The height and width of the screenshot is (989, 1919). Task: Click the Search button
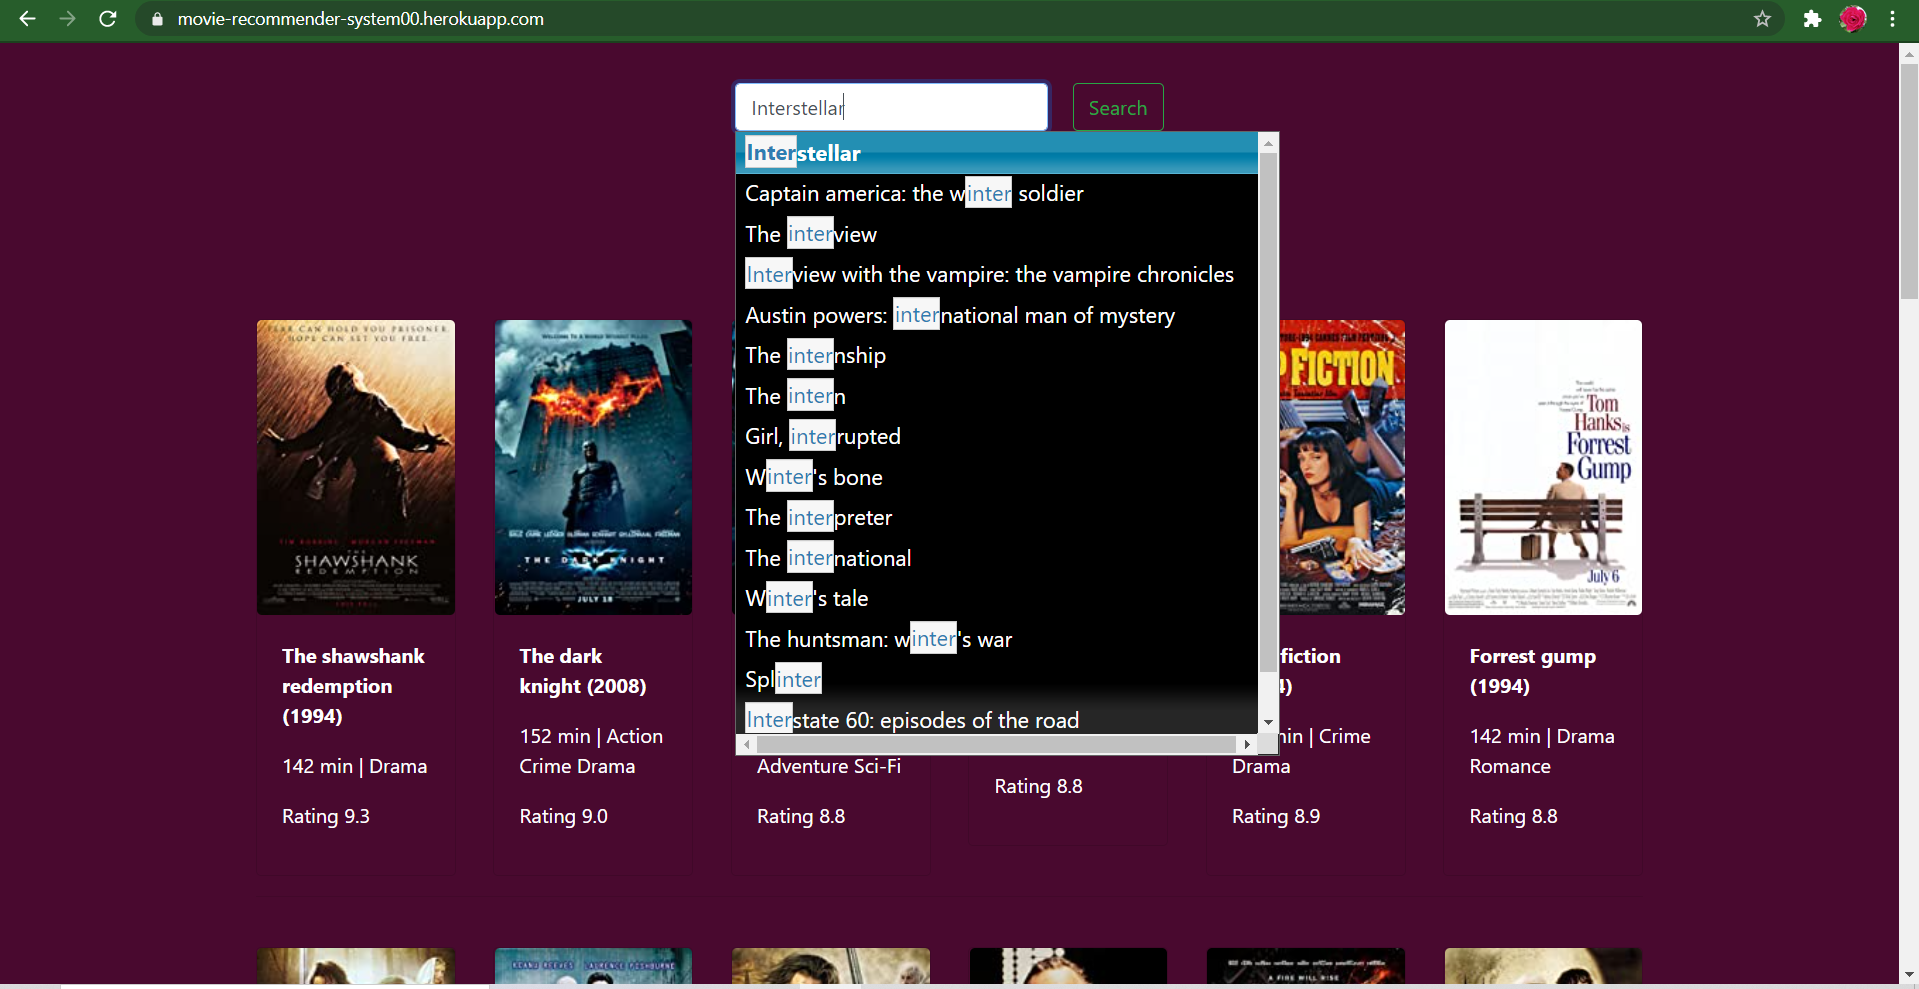pos(1117,107)
